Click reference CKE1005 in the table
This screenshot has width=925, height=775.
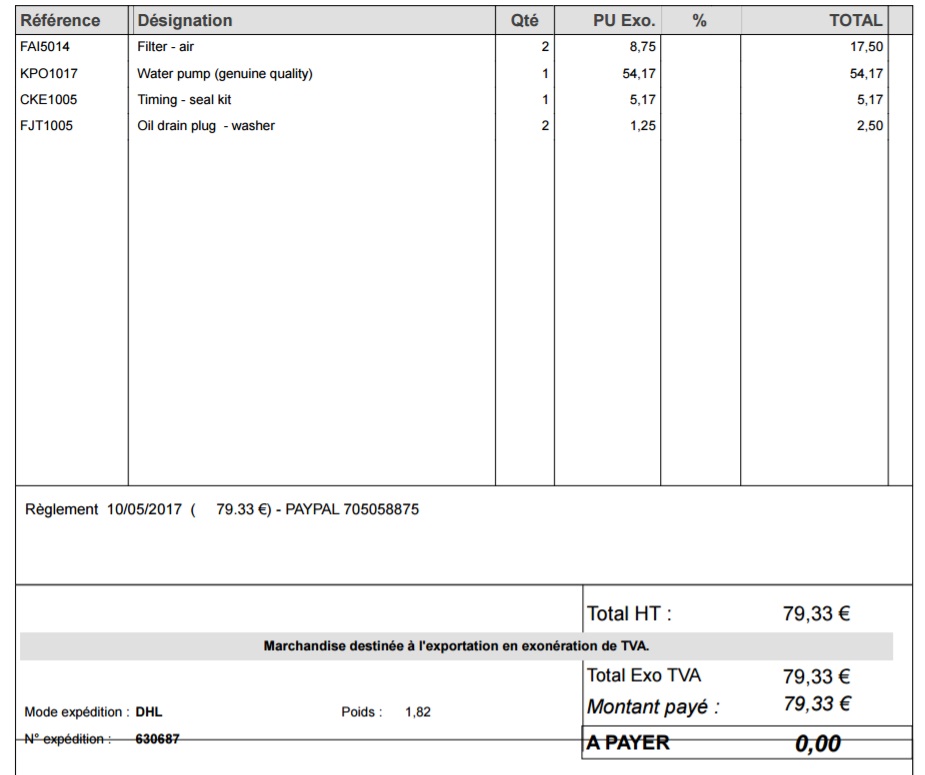(x=48, y=100)
